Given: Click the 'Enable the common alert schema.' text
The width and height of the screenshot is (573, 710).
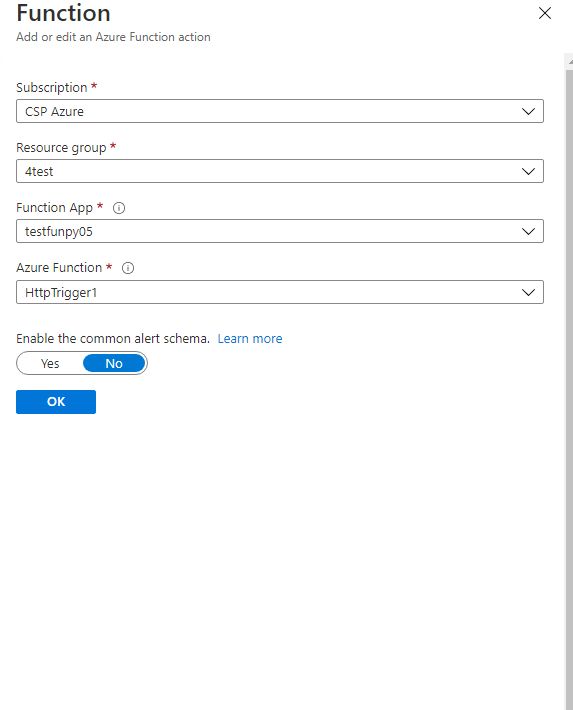Looking at the screenshot, I should [113, 339].
